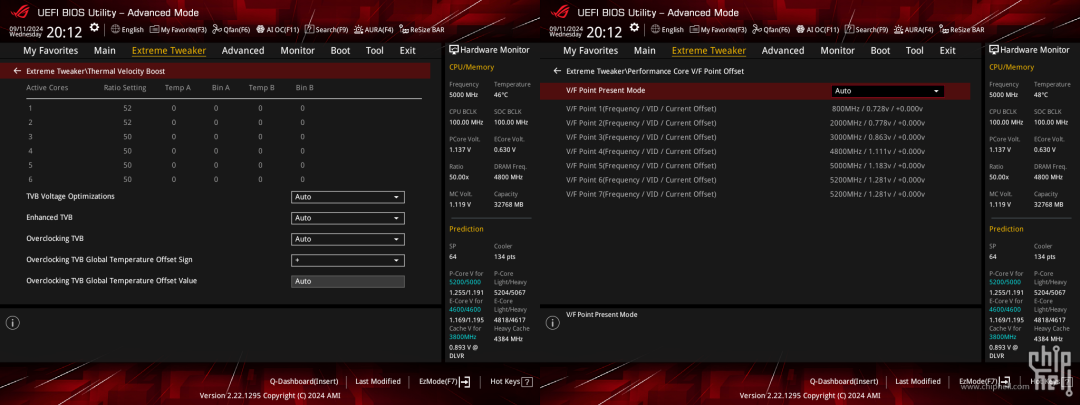This screenshot has height=405, width=1080.
Task: Go back using arrow beside Performance Core V/F path
Action: coord(557,71)
